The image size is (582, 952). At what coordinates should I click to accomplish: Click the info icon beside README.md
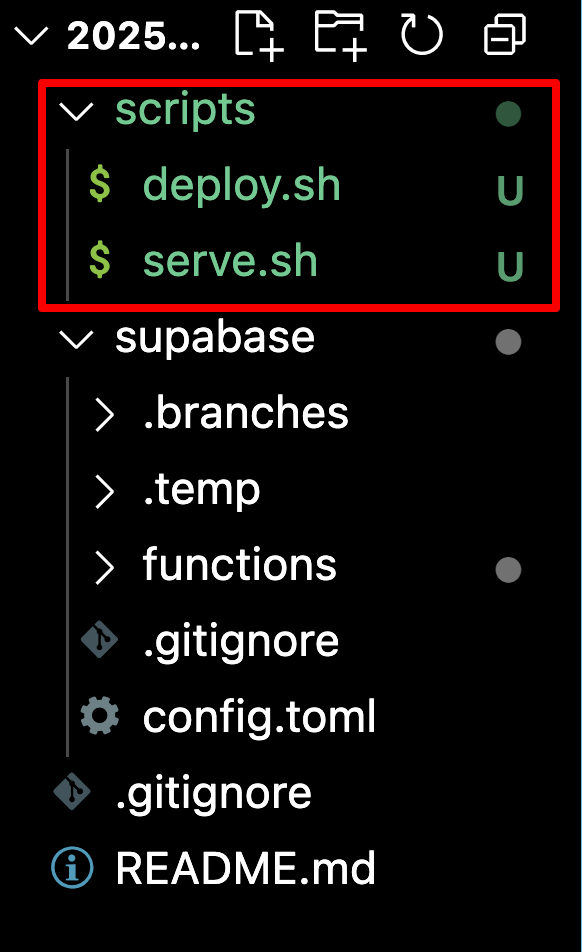click(x=72, y=868)
